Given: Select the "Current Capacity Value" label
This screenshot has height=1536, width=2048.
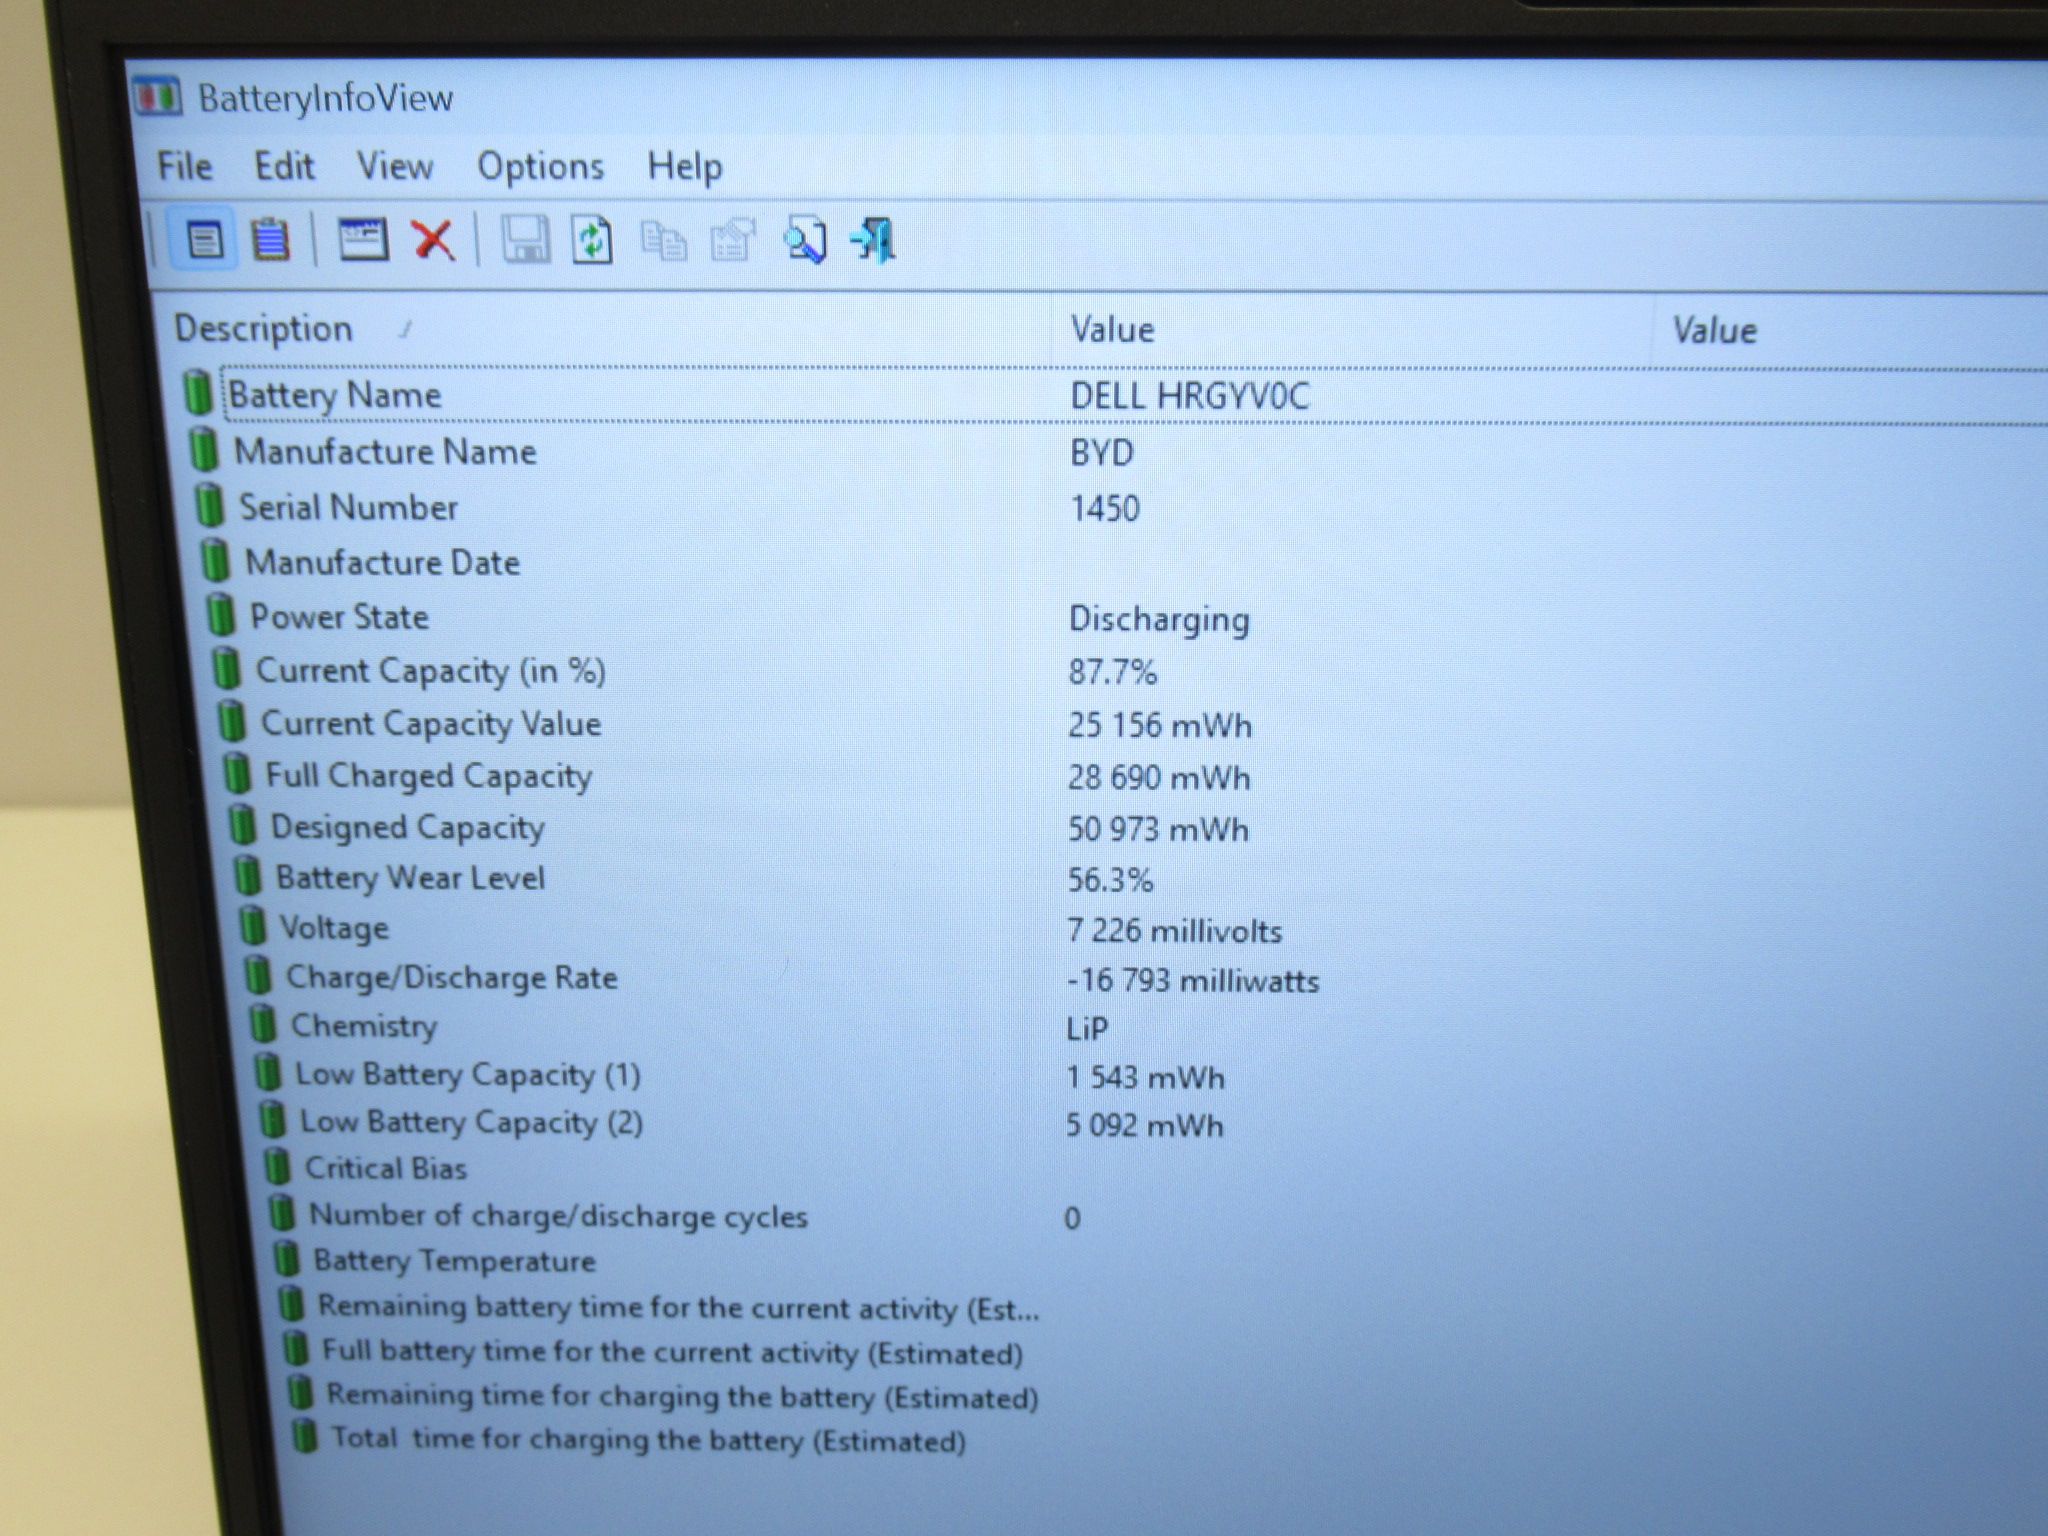Looking at the screenshot, I should click(431, 723).
